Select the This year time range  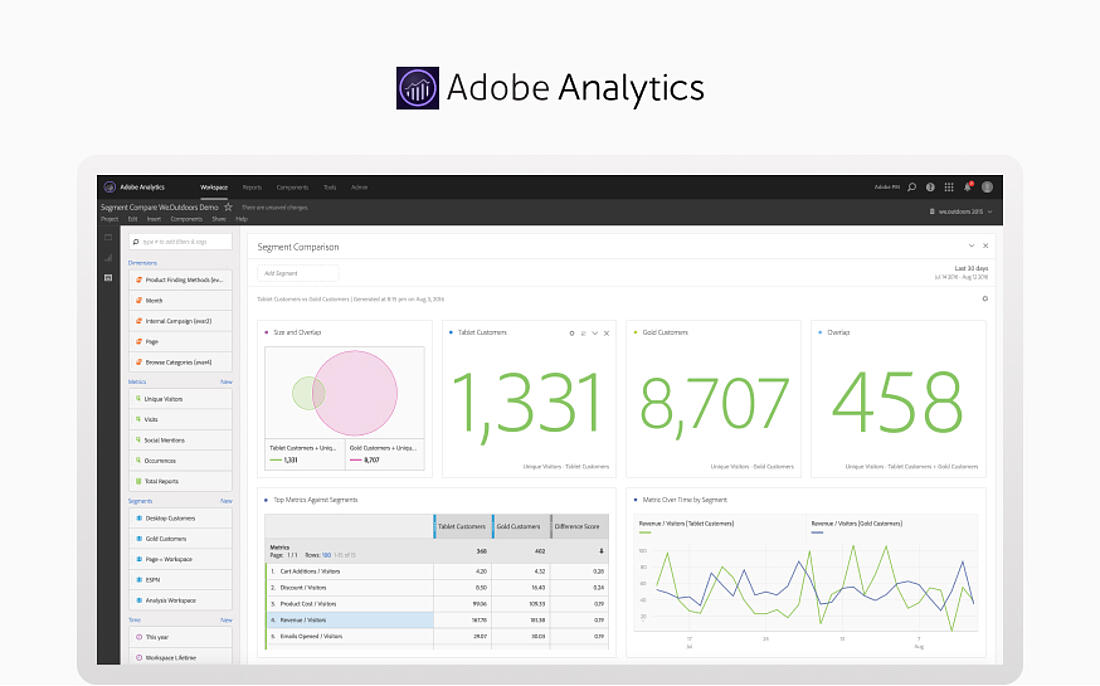pyautogui.click(x=180, y=638)
